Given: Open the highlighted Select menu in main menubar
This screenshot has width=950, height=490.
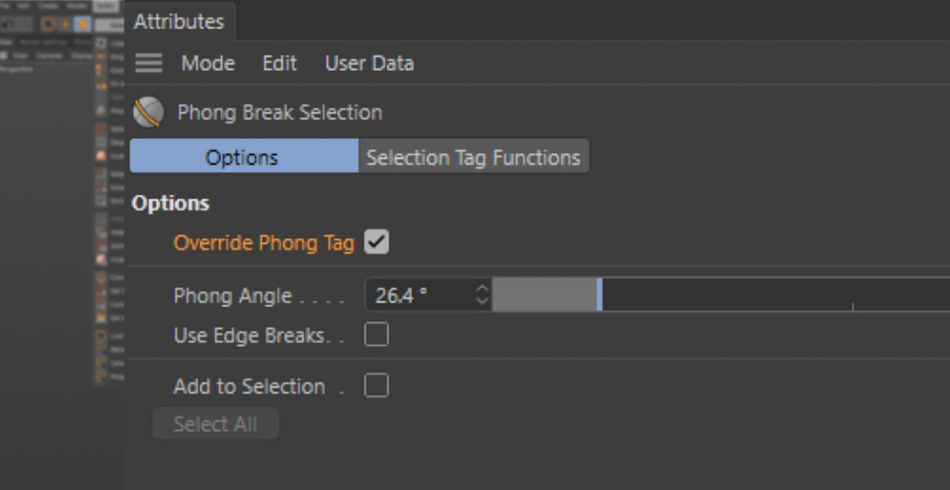Looking at the screenshot, I should [106, 6].
